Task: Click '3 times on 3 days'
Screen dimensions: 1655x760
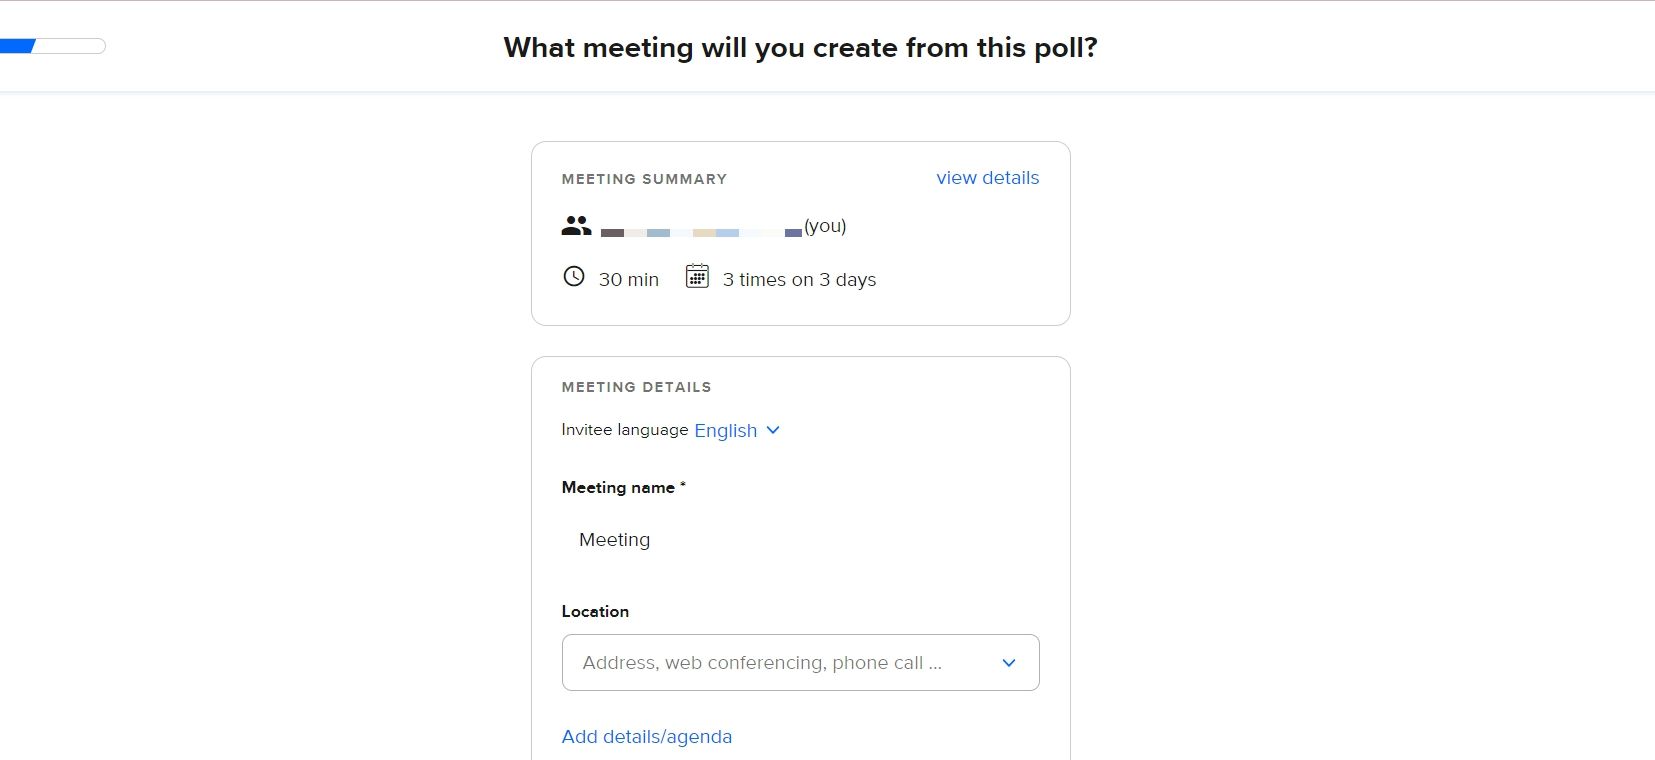Action: pos(799,280)
